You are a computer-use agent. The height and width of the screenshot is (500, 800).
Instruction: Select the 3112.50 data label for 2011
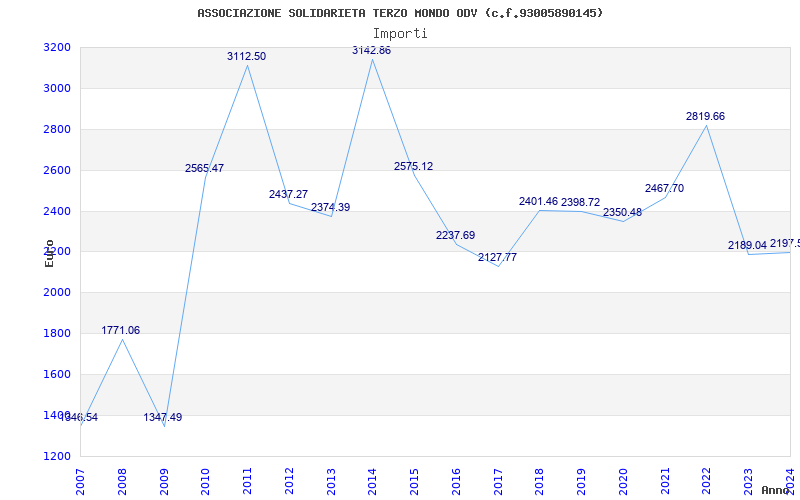tap(246, 57)
